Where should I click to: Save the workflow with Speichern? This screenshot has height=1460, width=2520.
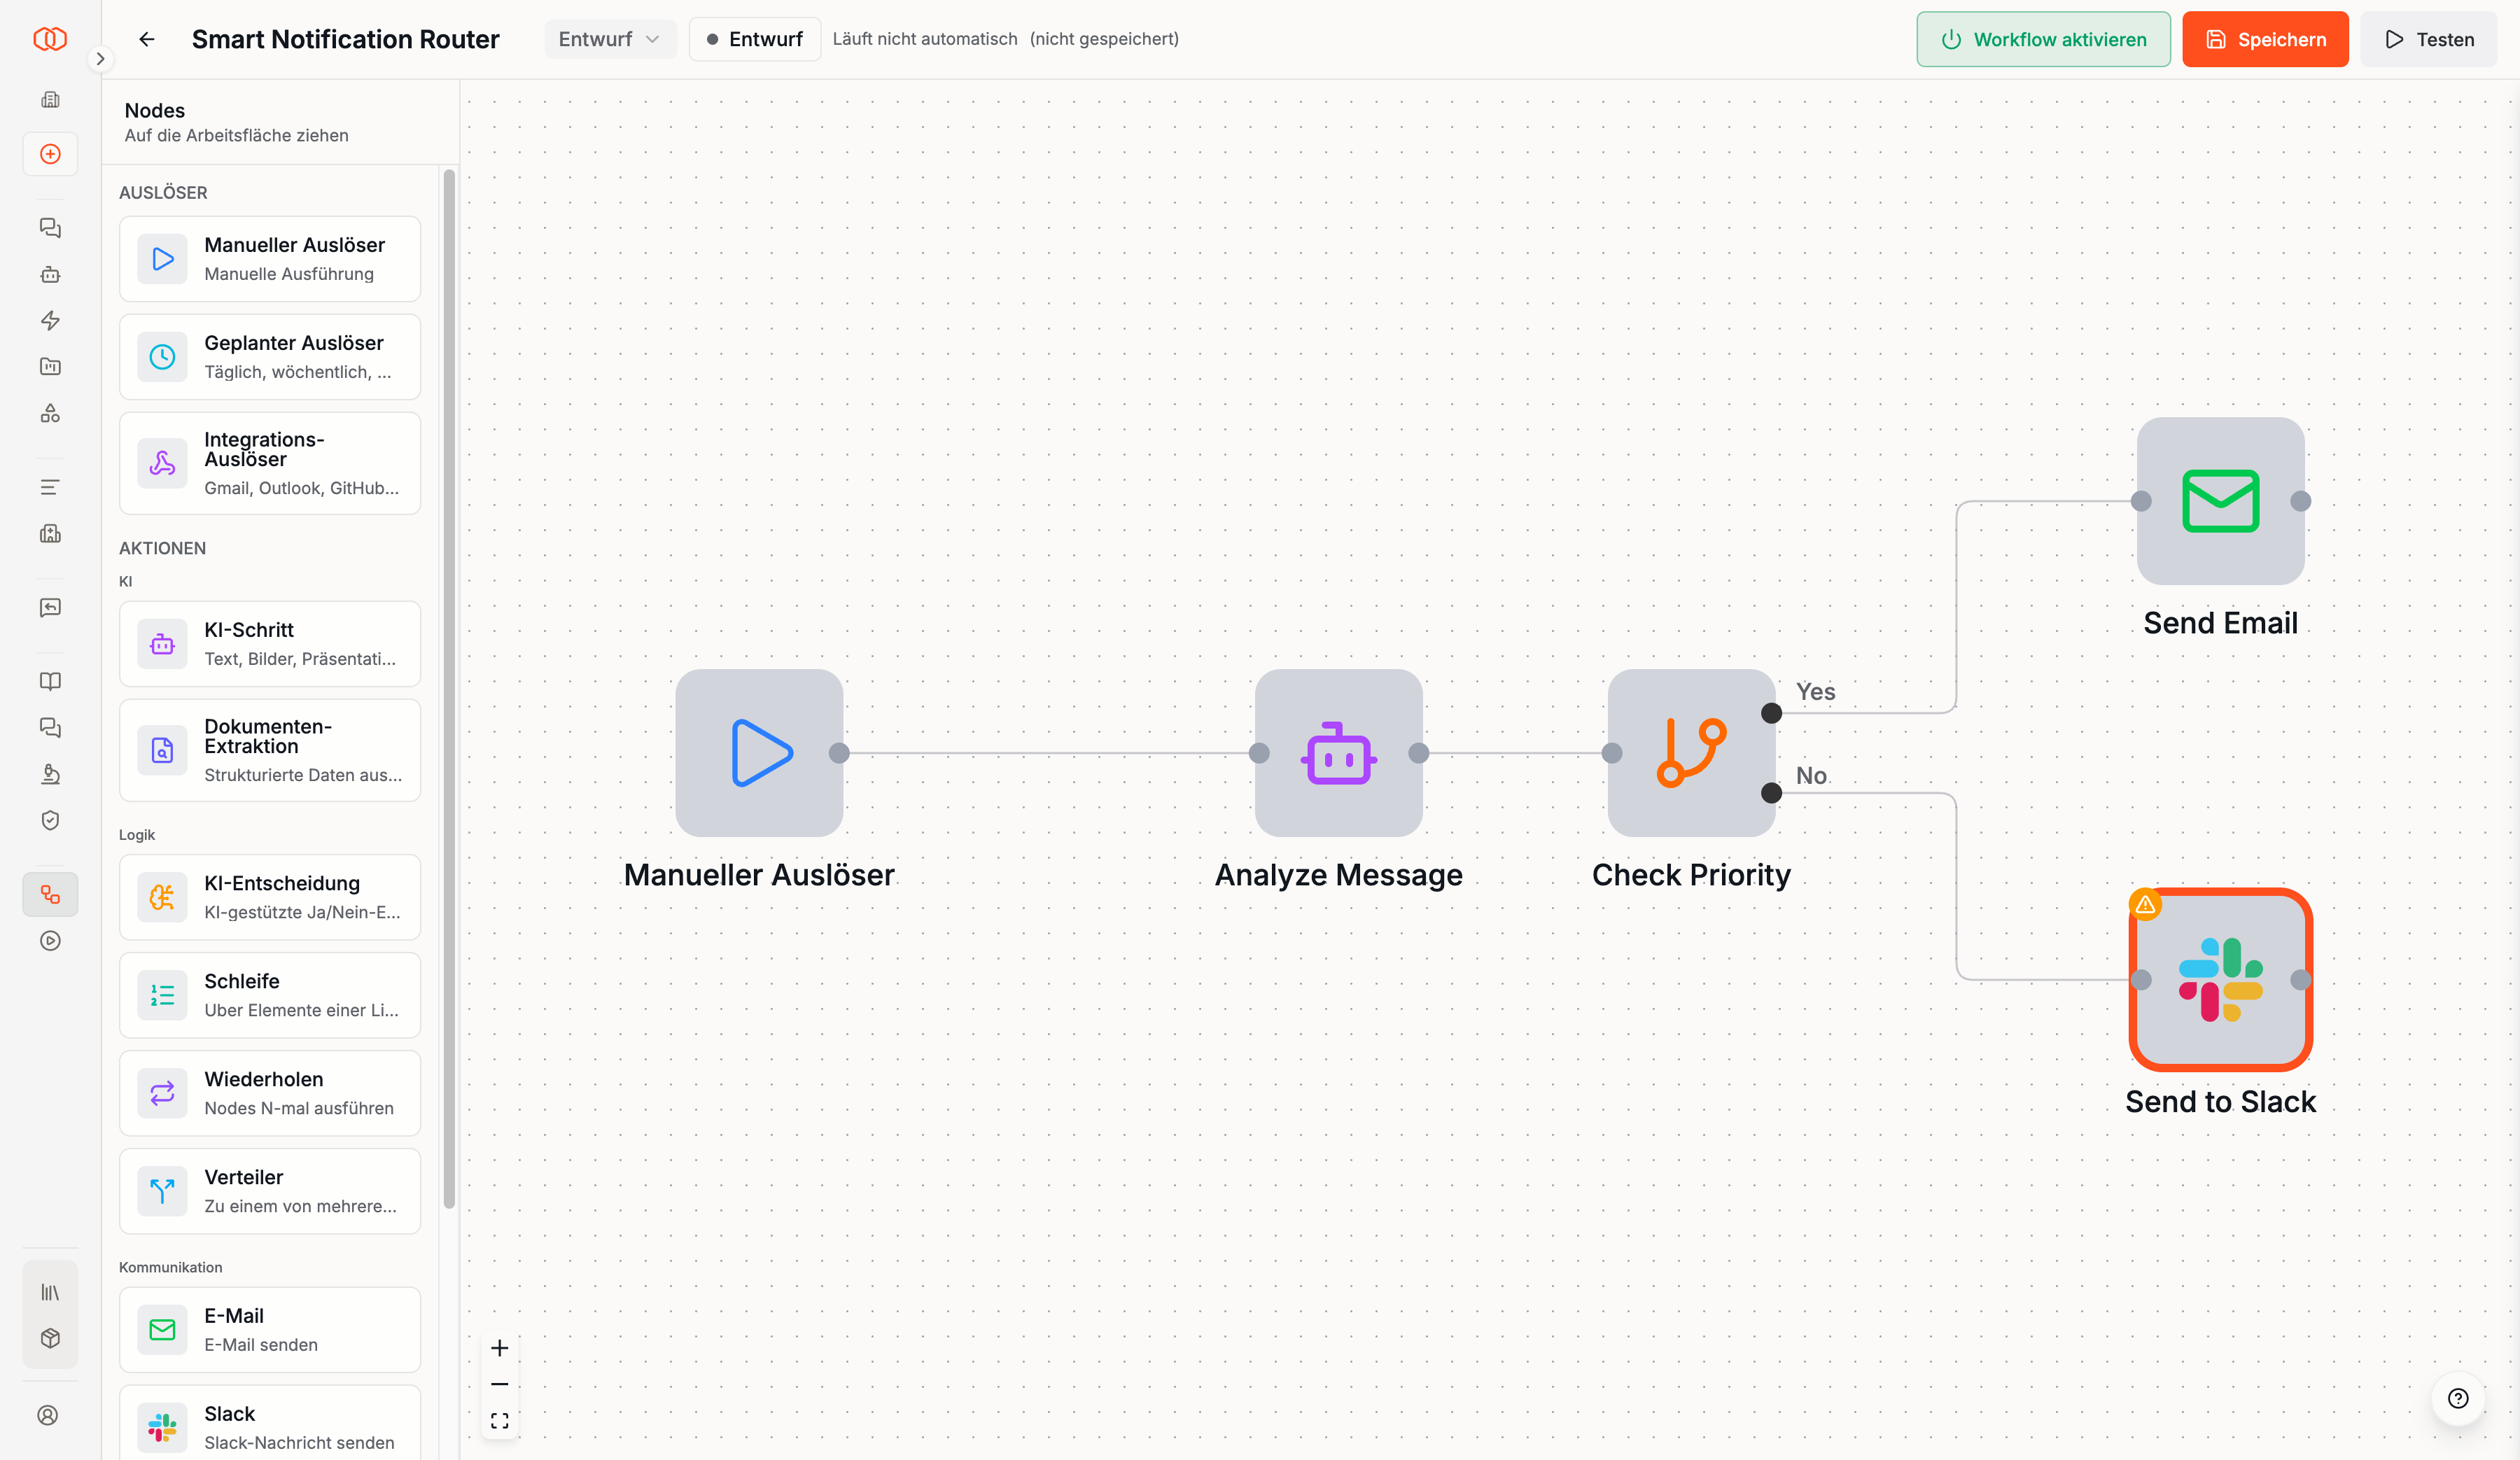(x=2265, y=39)
